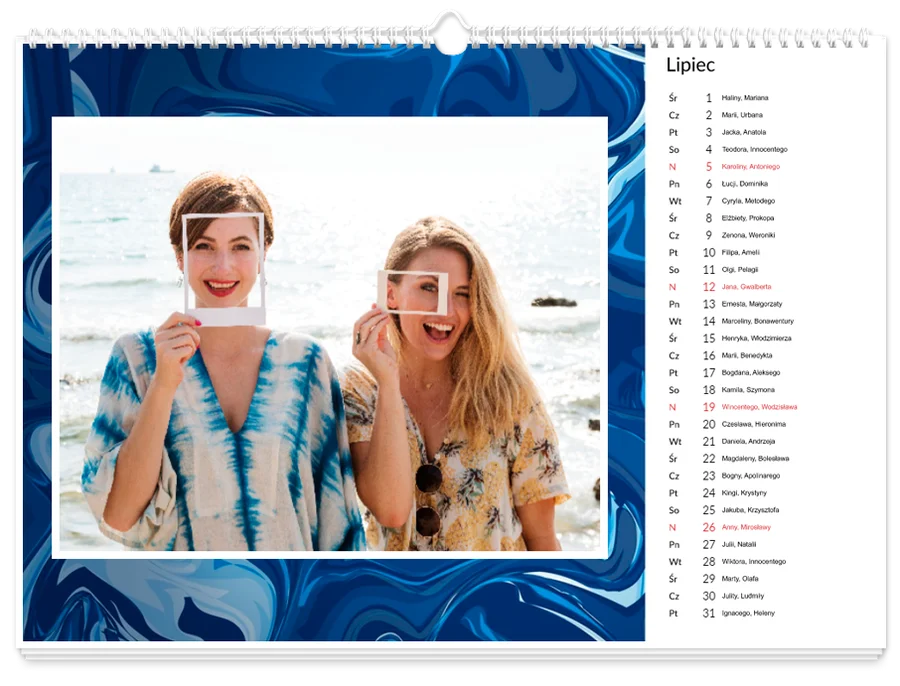This screenshot has width=900, height=686.
Task: Click the "Kamila, Szymona" entry
Action: pos(748,390)
